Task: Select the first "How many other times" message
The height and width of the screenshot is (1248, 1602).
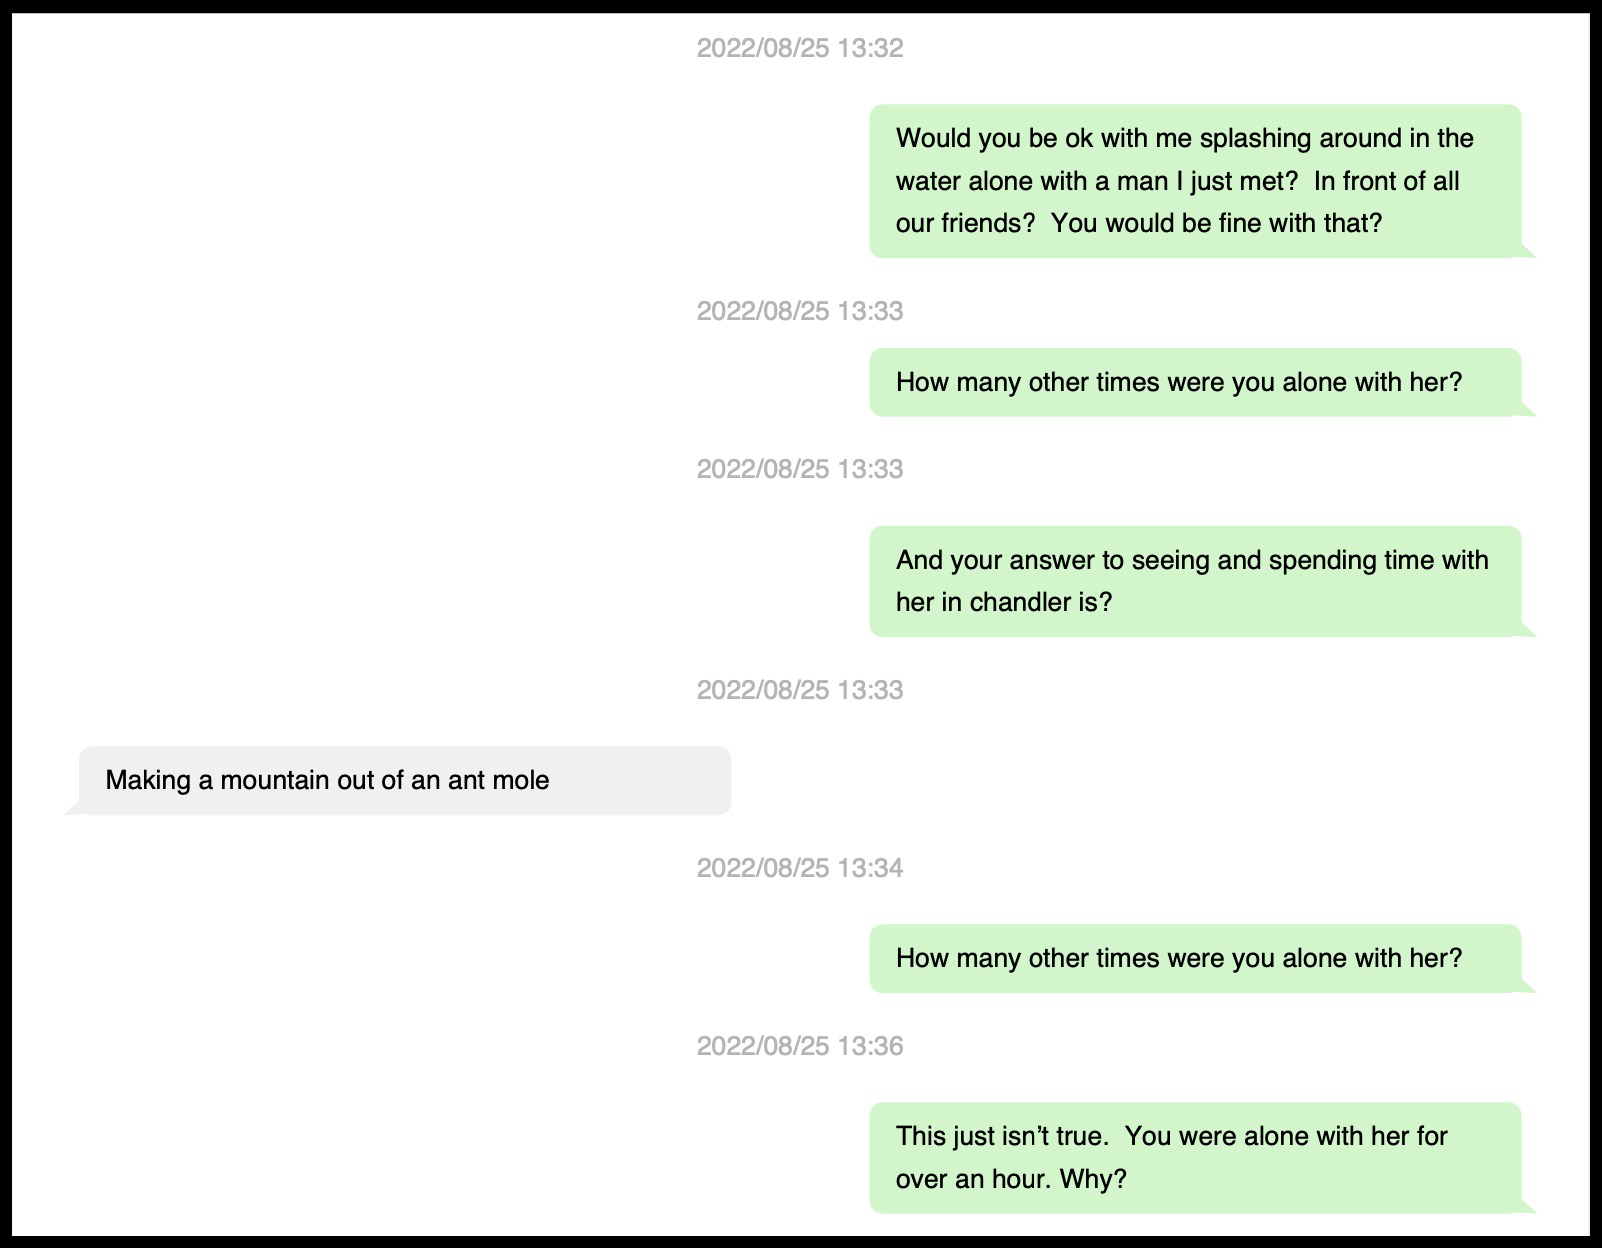Action: point(1194,382)
